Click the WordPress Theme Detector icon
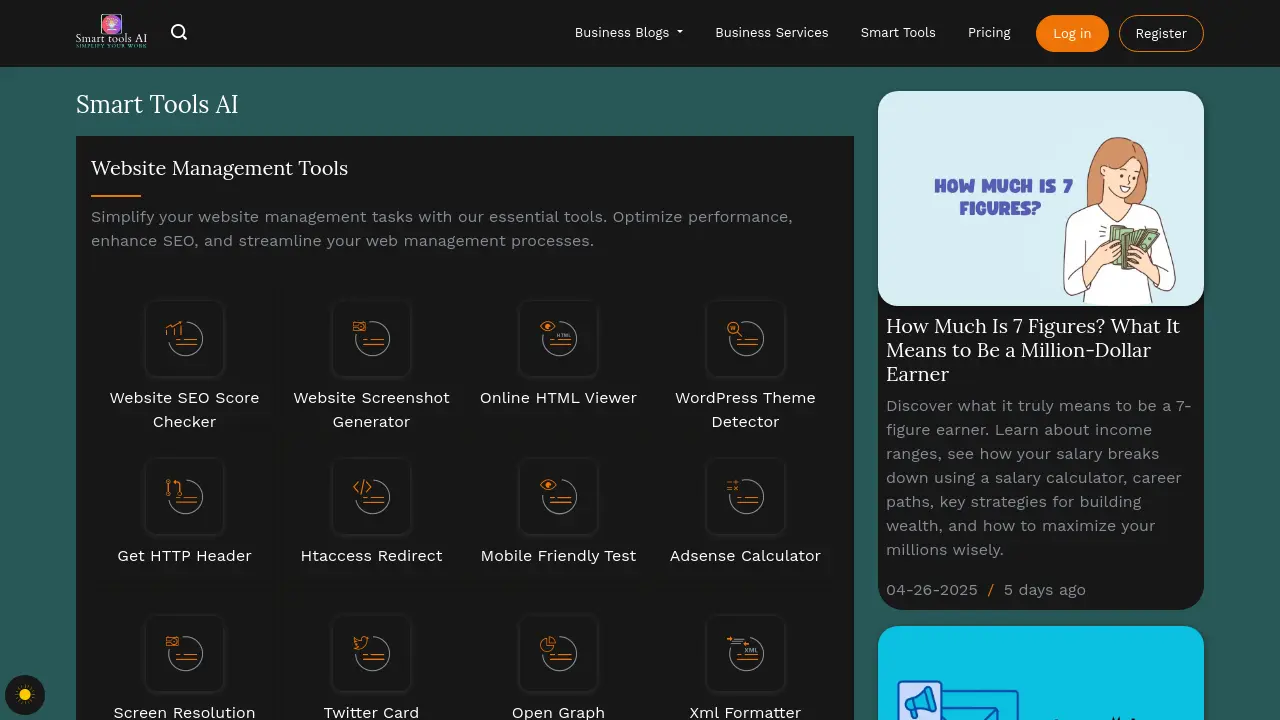 (745, 339)
